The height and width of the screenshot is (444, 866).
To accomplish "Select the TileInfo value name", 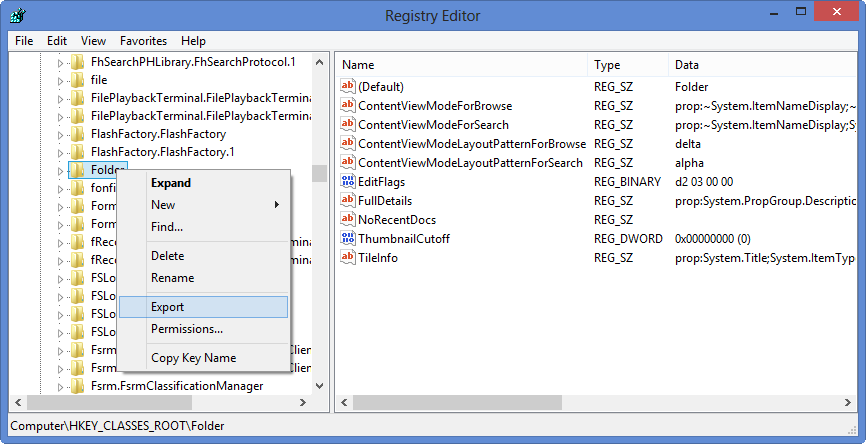I will [x=378, y=257].
